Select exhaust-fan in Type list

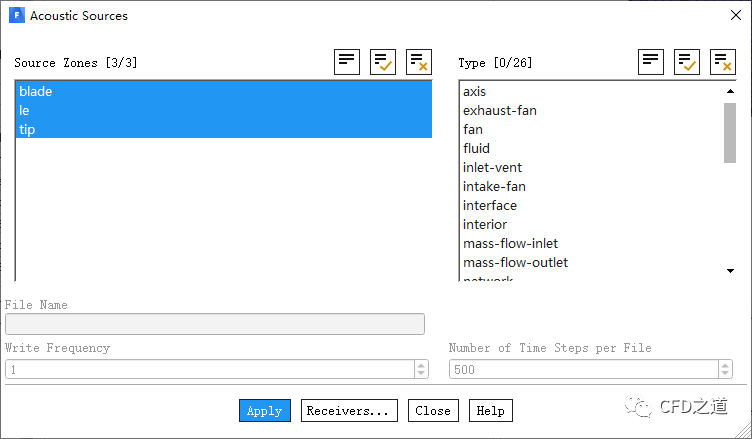click(x=500, y=110)
